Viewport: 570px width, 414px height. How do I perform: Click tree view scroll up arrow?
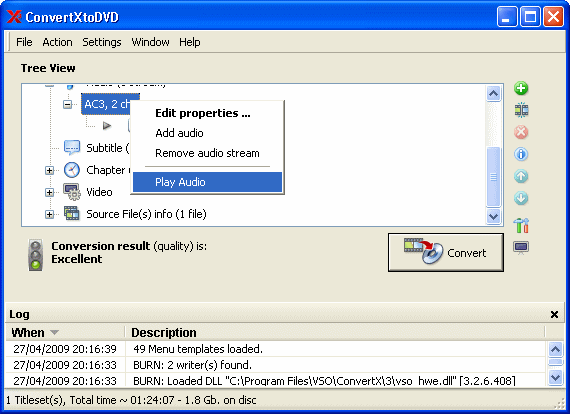(x=493, y=94)
